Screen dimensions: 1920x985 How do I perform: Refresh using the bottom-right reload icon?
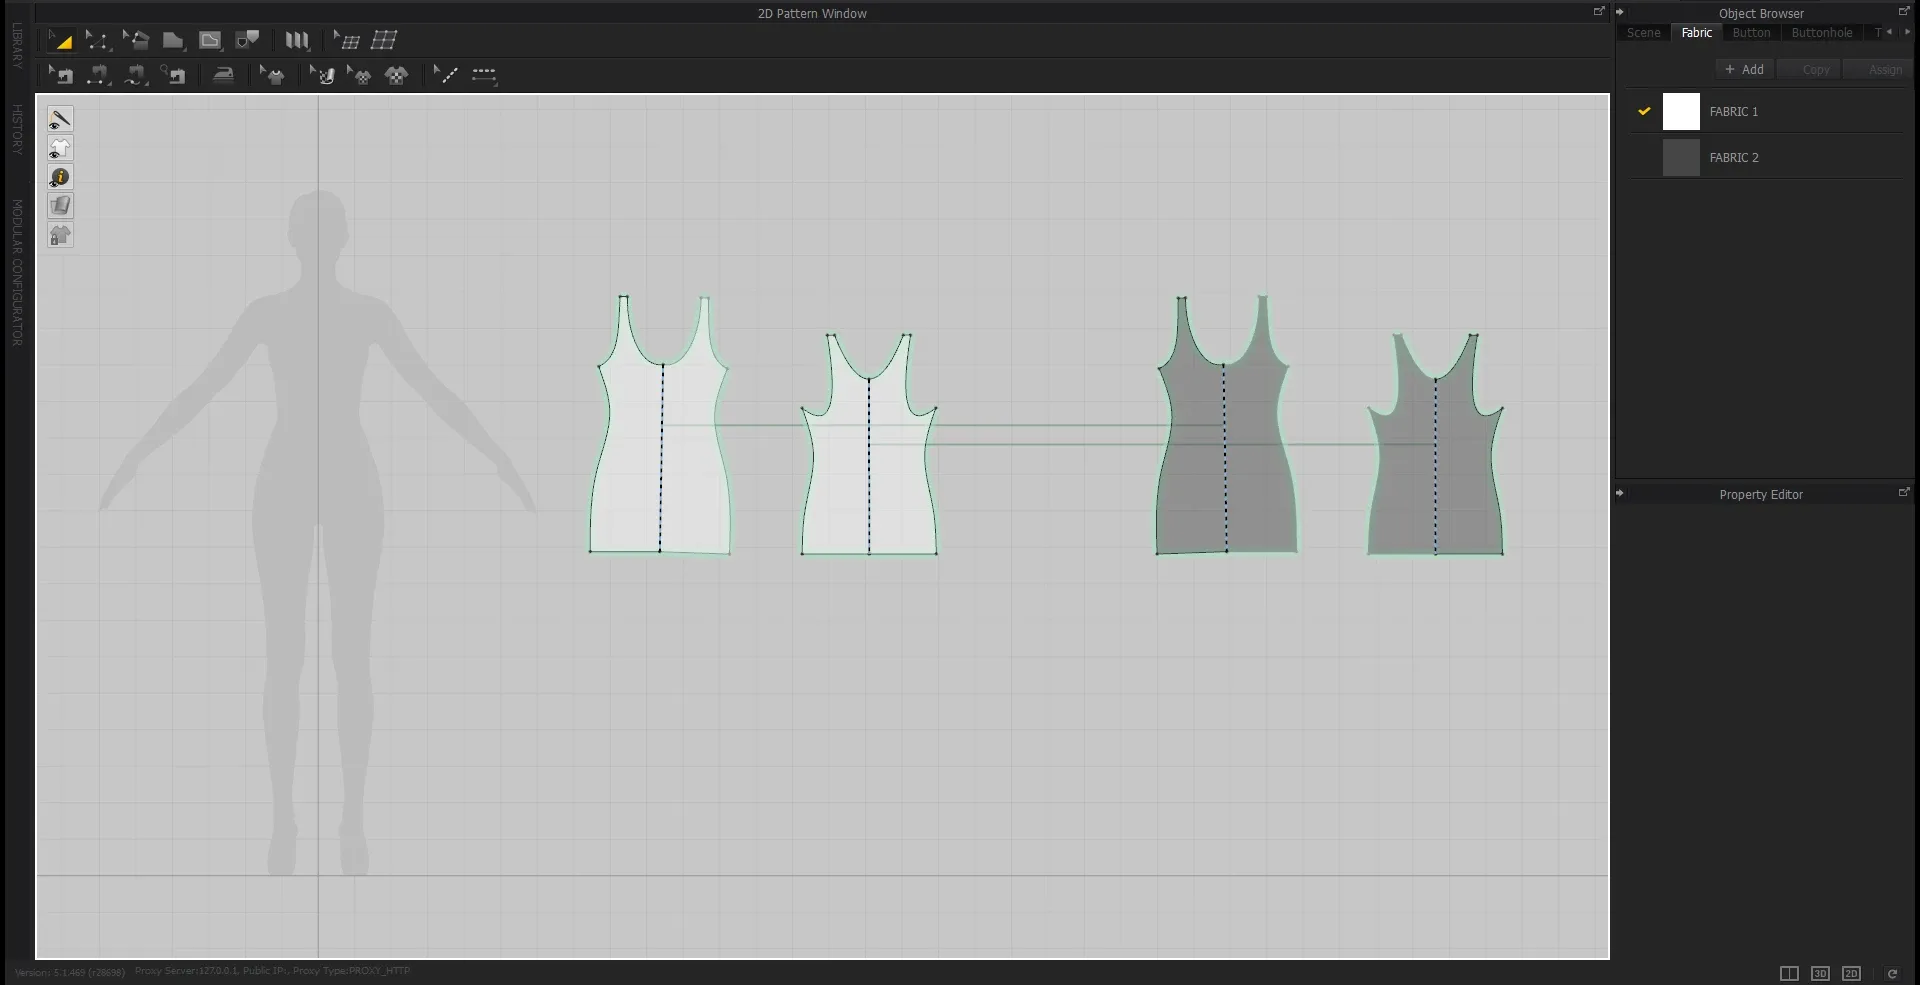[1893, 973]
